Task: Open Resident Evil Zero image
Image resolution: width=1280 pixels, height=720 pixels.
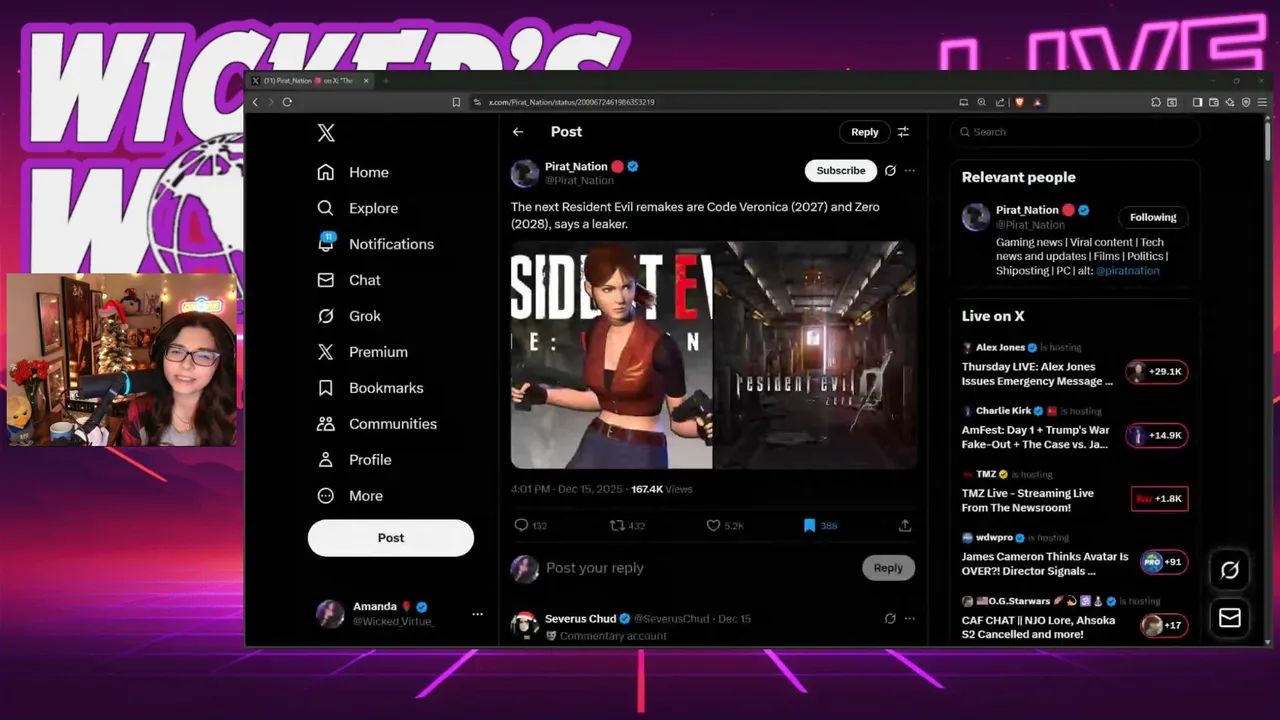Action: pyautogui.click(x=815, y=355)
